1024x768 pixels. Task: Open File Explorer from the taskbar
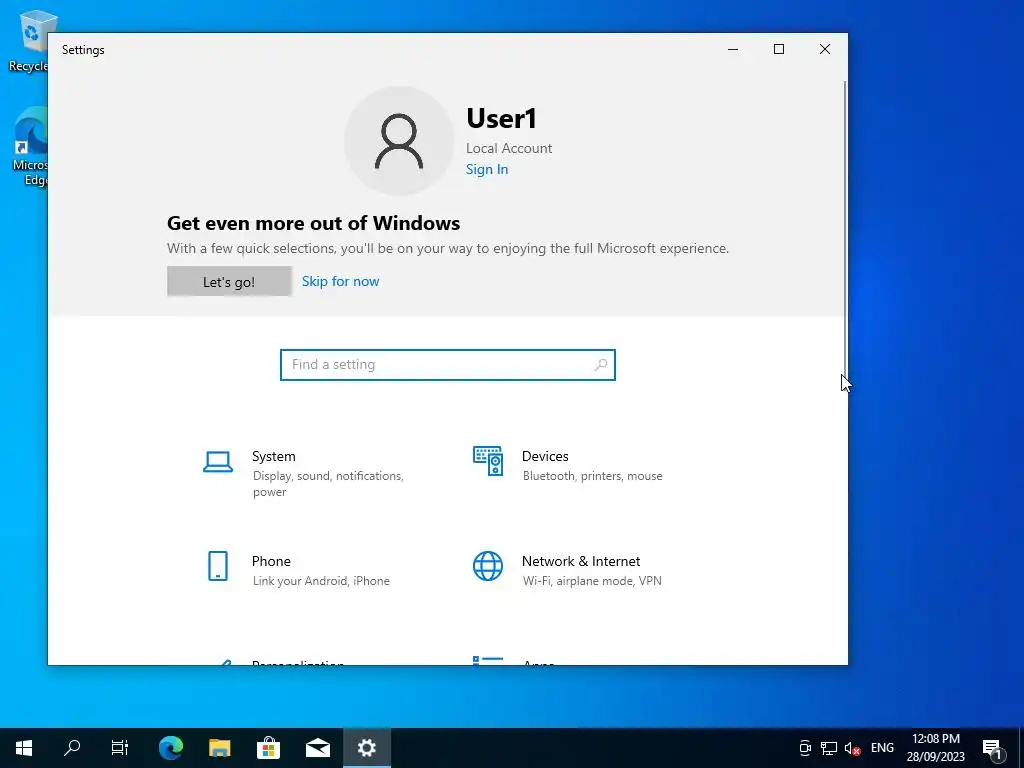219,748
